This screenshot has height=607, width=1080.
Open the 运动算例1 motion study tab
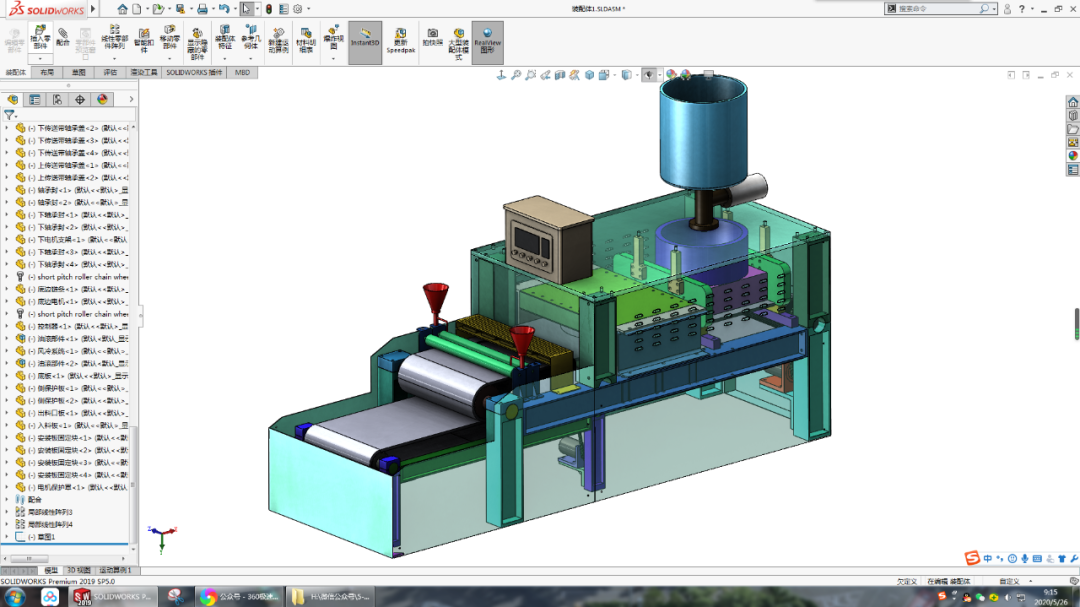116,570
